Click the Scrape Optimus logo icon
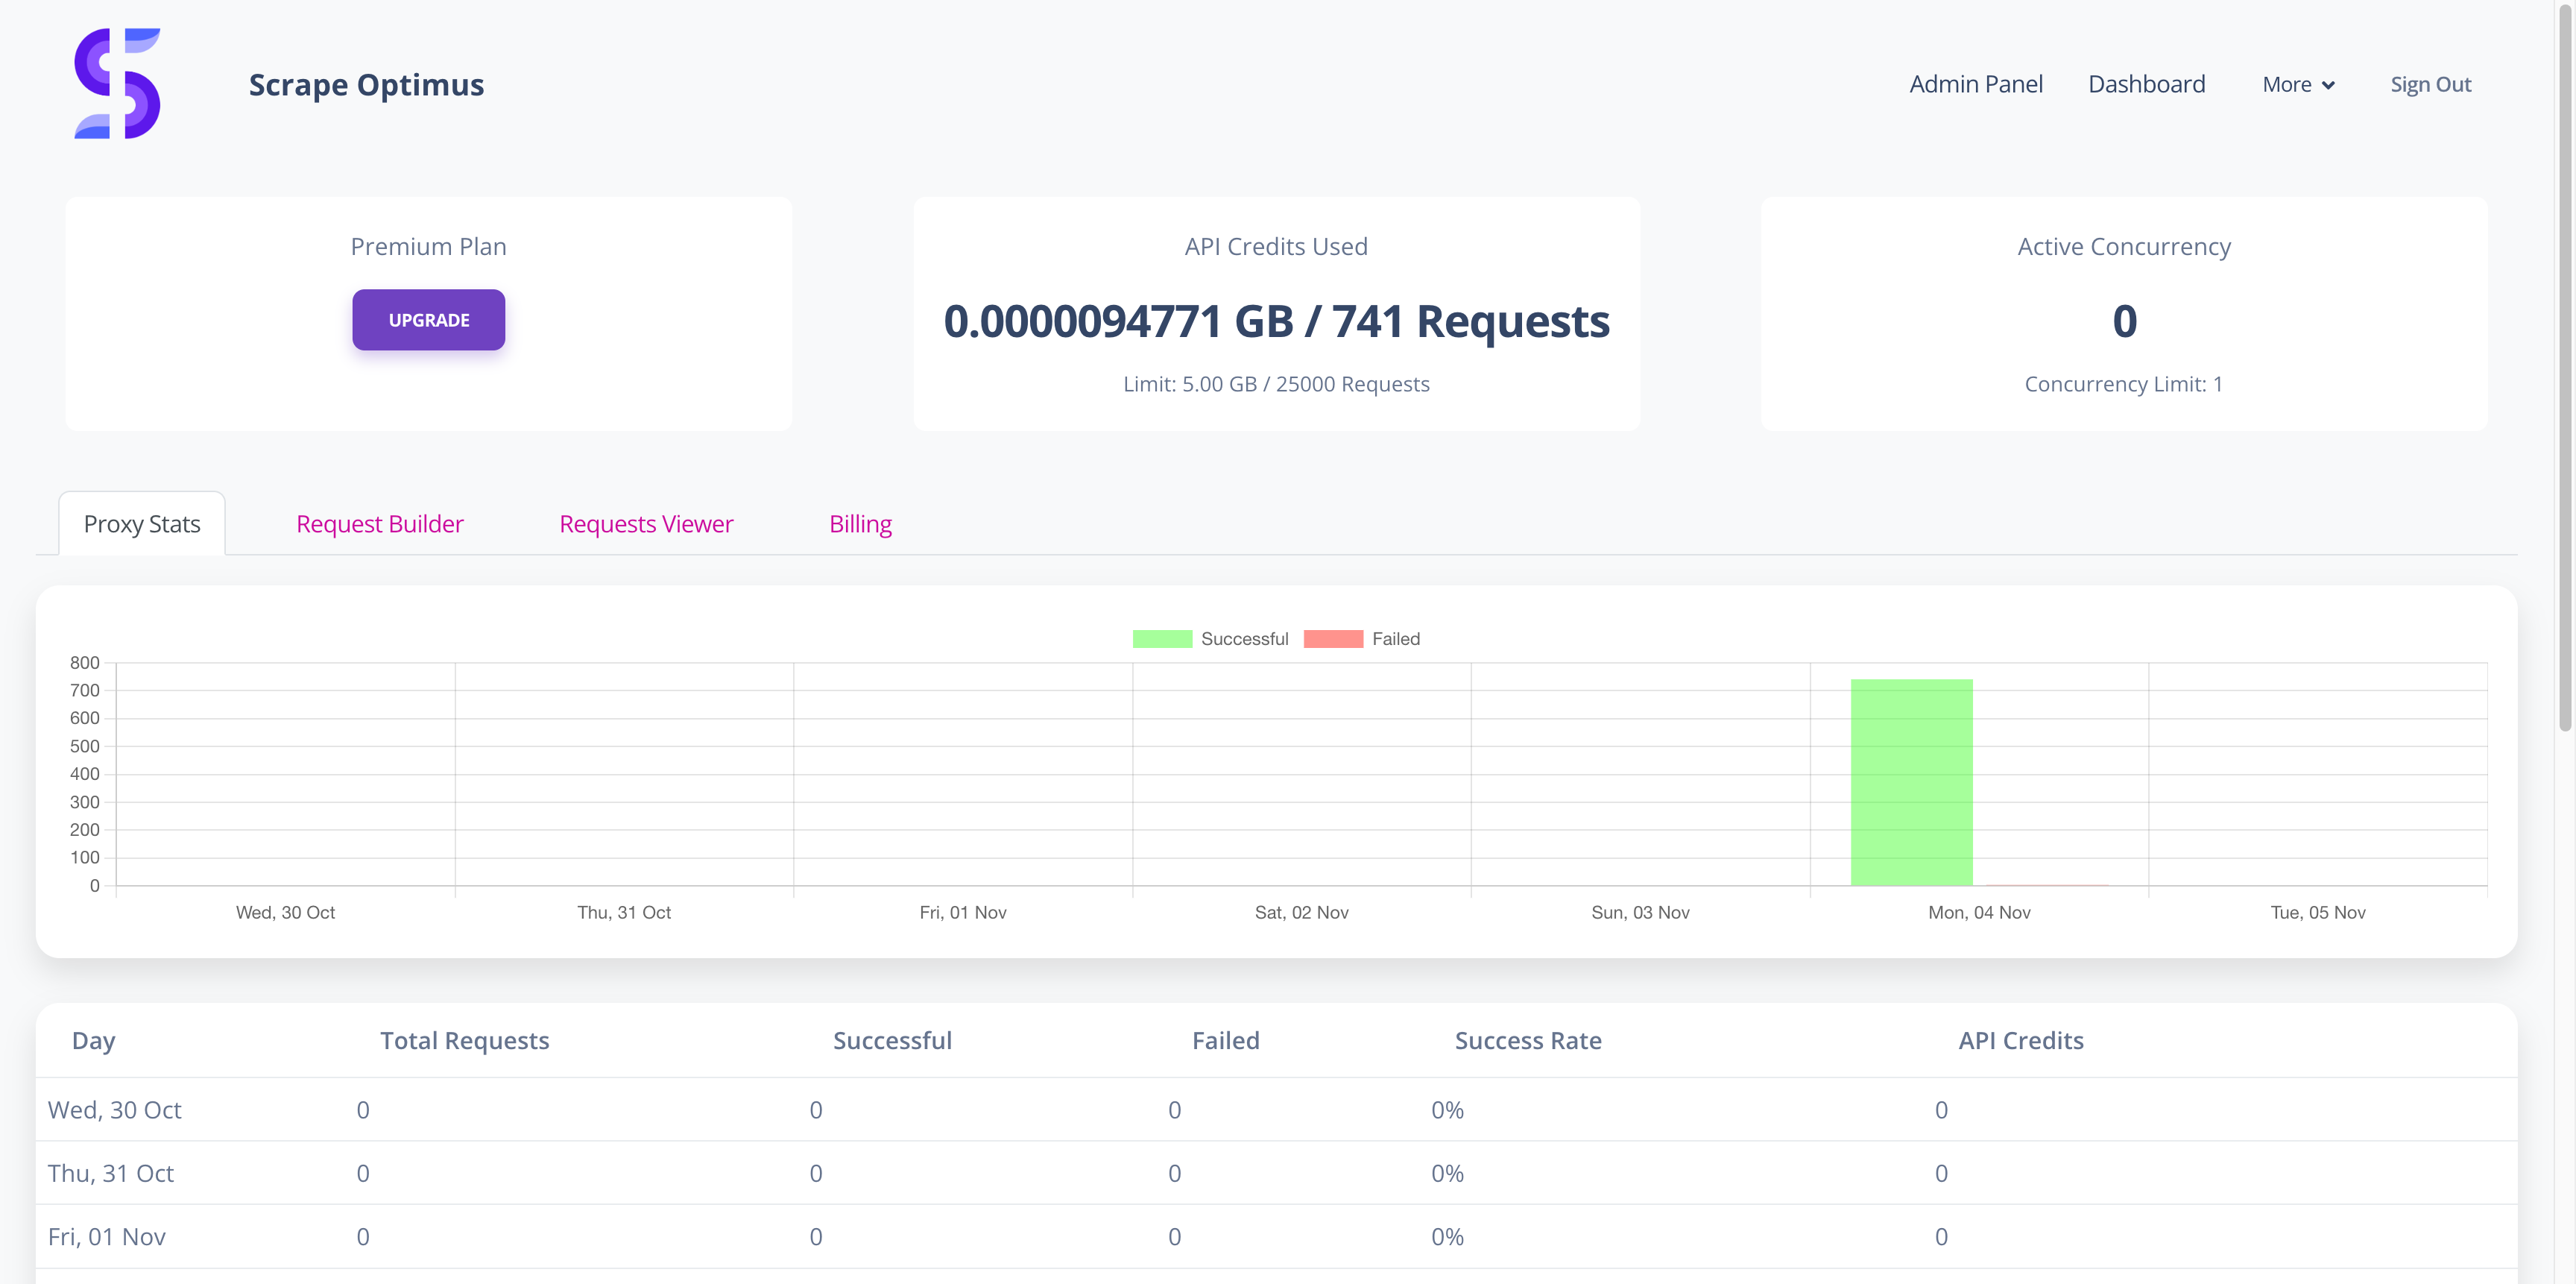This screenshot has width=2576, height=1284. coord(117,84)
